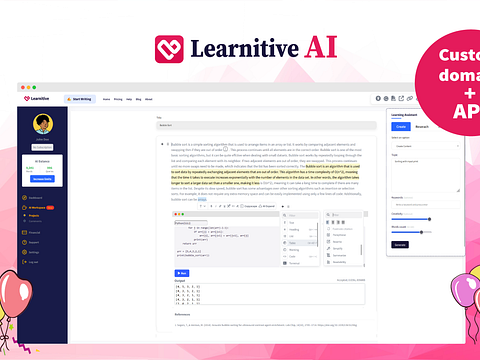Open Dashboard from the sidebar

pos(32,198)
